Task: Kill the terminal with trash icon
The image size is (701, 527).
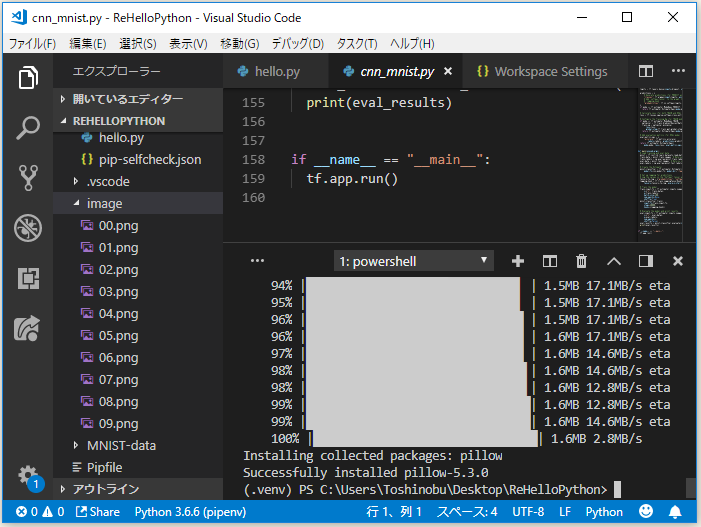Action: point(581,261)
